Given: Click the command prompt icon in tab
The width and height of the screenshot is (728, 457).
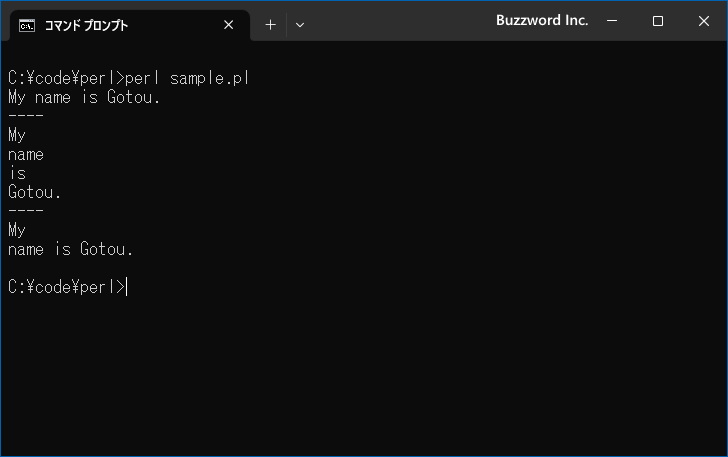Looking at the screenshot, I should tap(26, 26).
